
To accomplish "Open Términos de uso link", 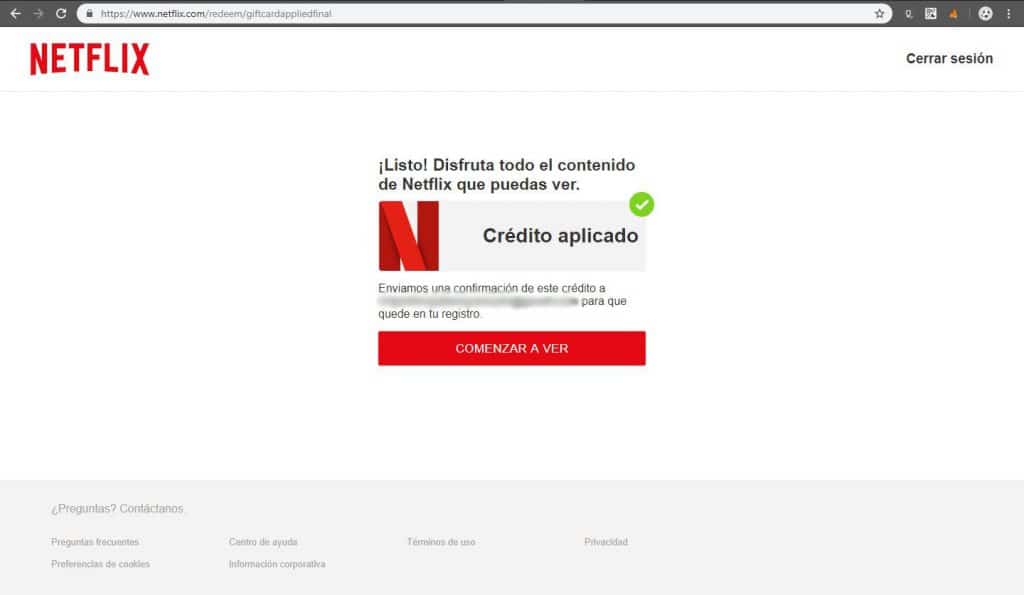I will (441, 541).
